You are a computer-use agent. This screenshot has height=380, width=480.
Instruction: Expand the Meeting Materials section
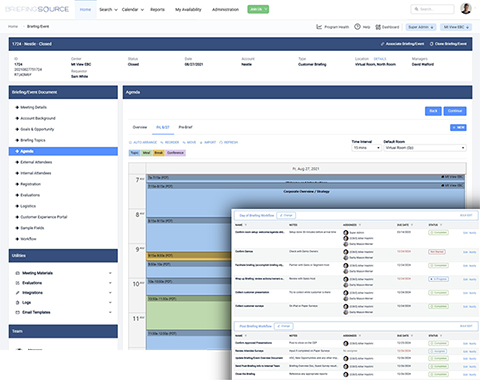click(x=110, y=273)
